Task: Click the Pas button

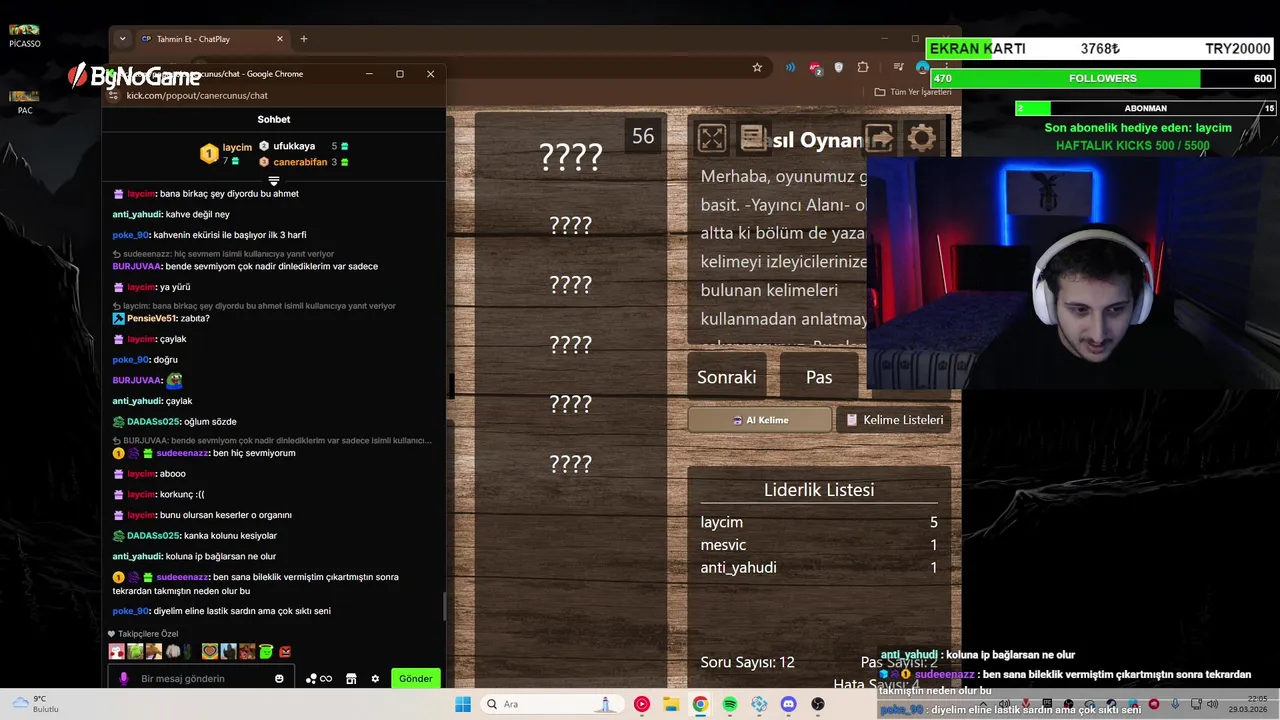Action: pyautogui.click(x=819, y=377)
